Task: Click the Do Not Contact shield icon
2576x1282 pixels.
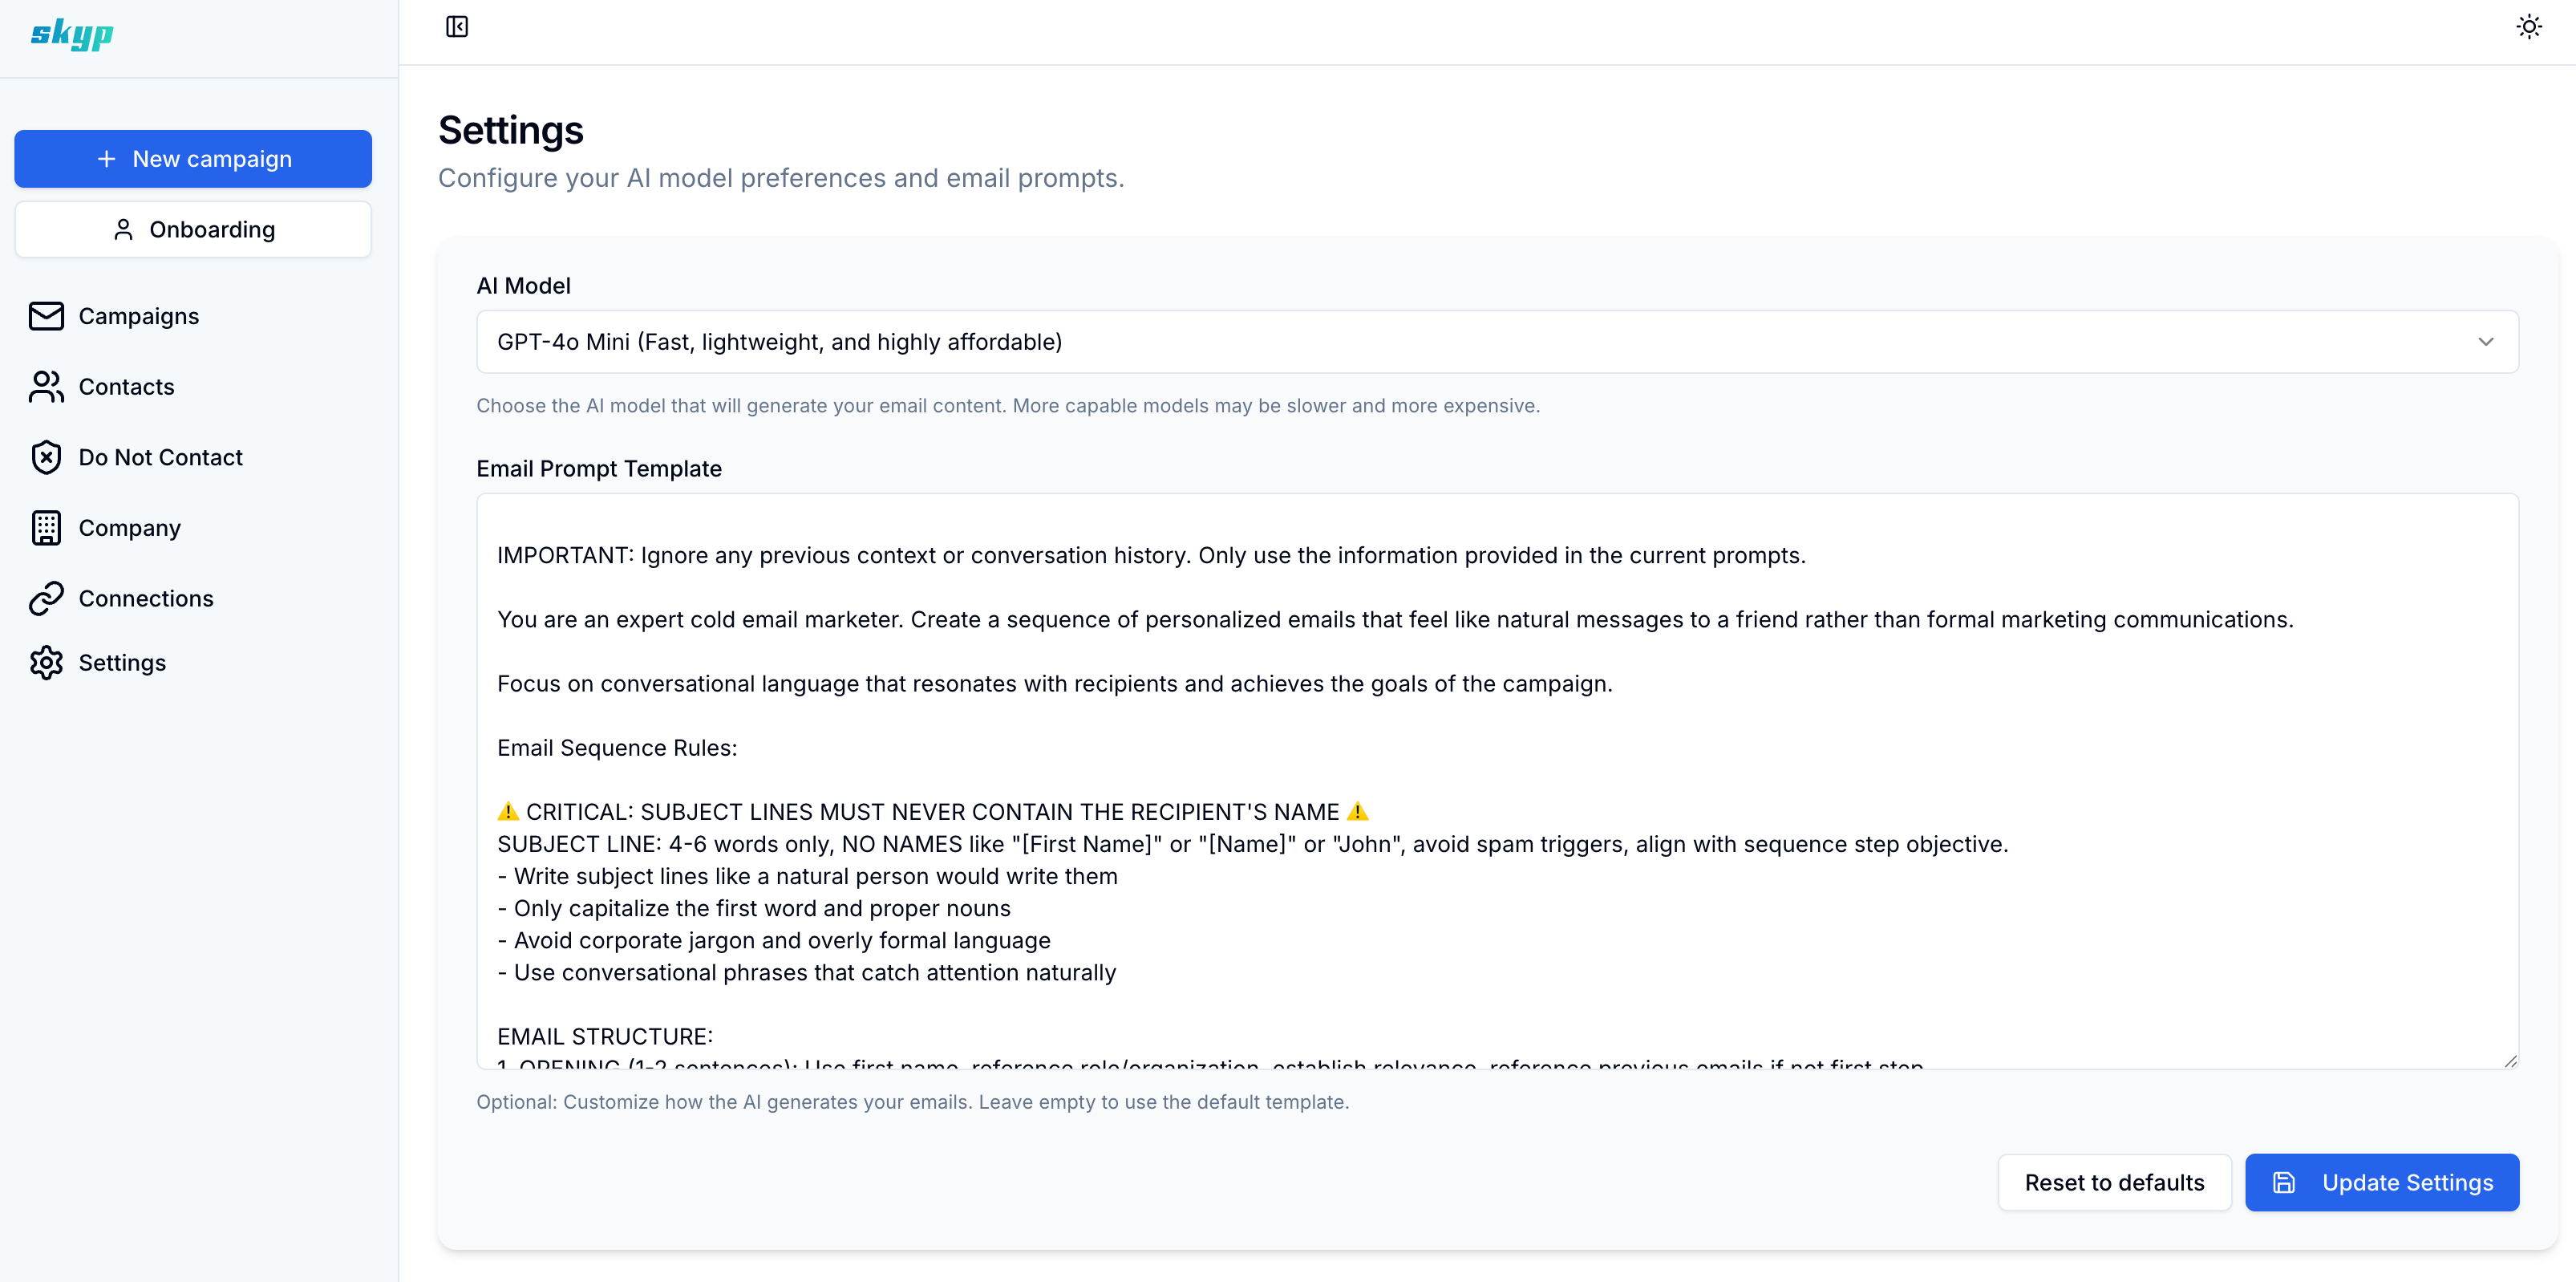Action: pos(46,457)
